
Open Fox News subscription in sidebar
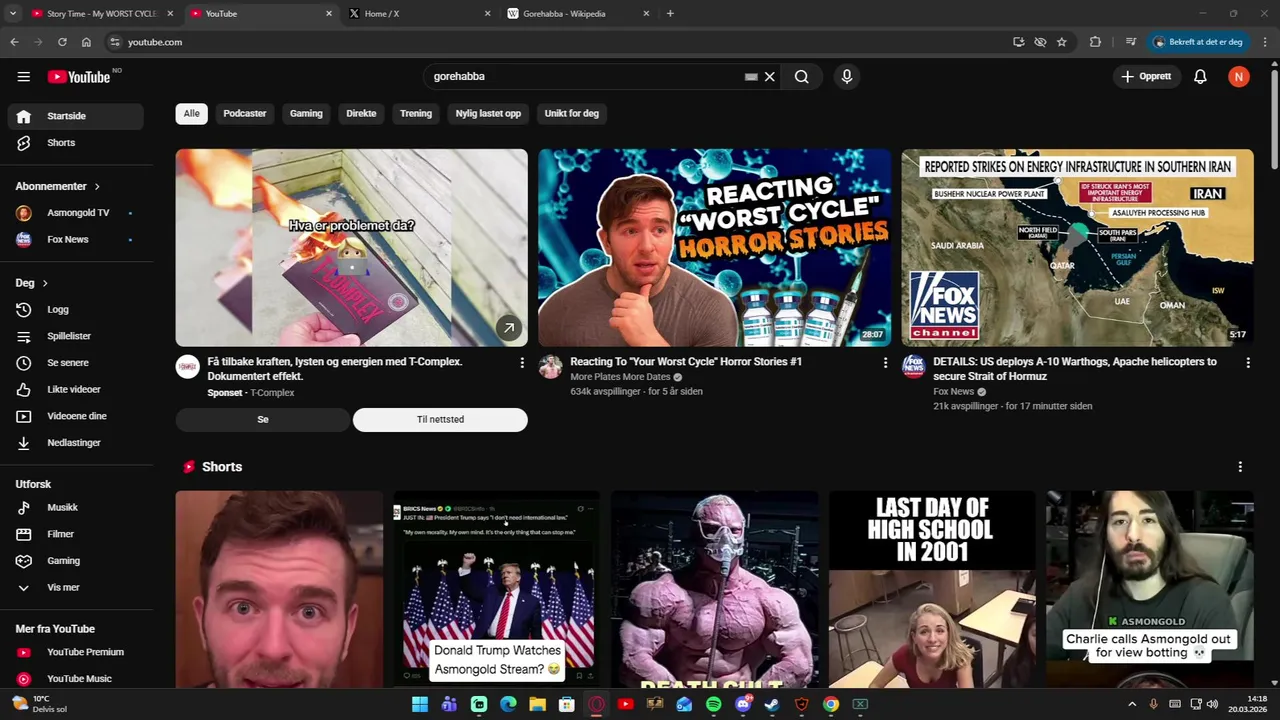[x=76, y=240]
